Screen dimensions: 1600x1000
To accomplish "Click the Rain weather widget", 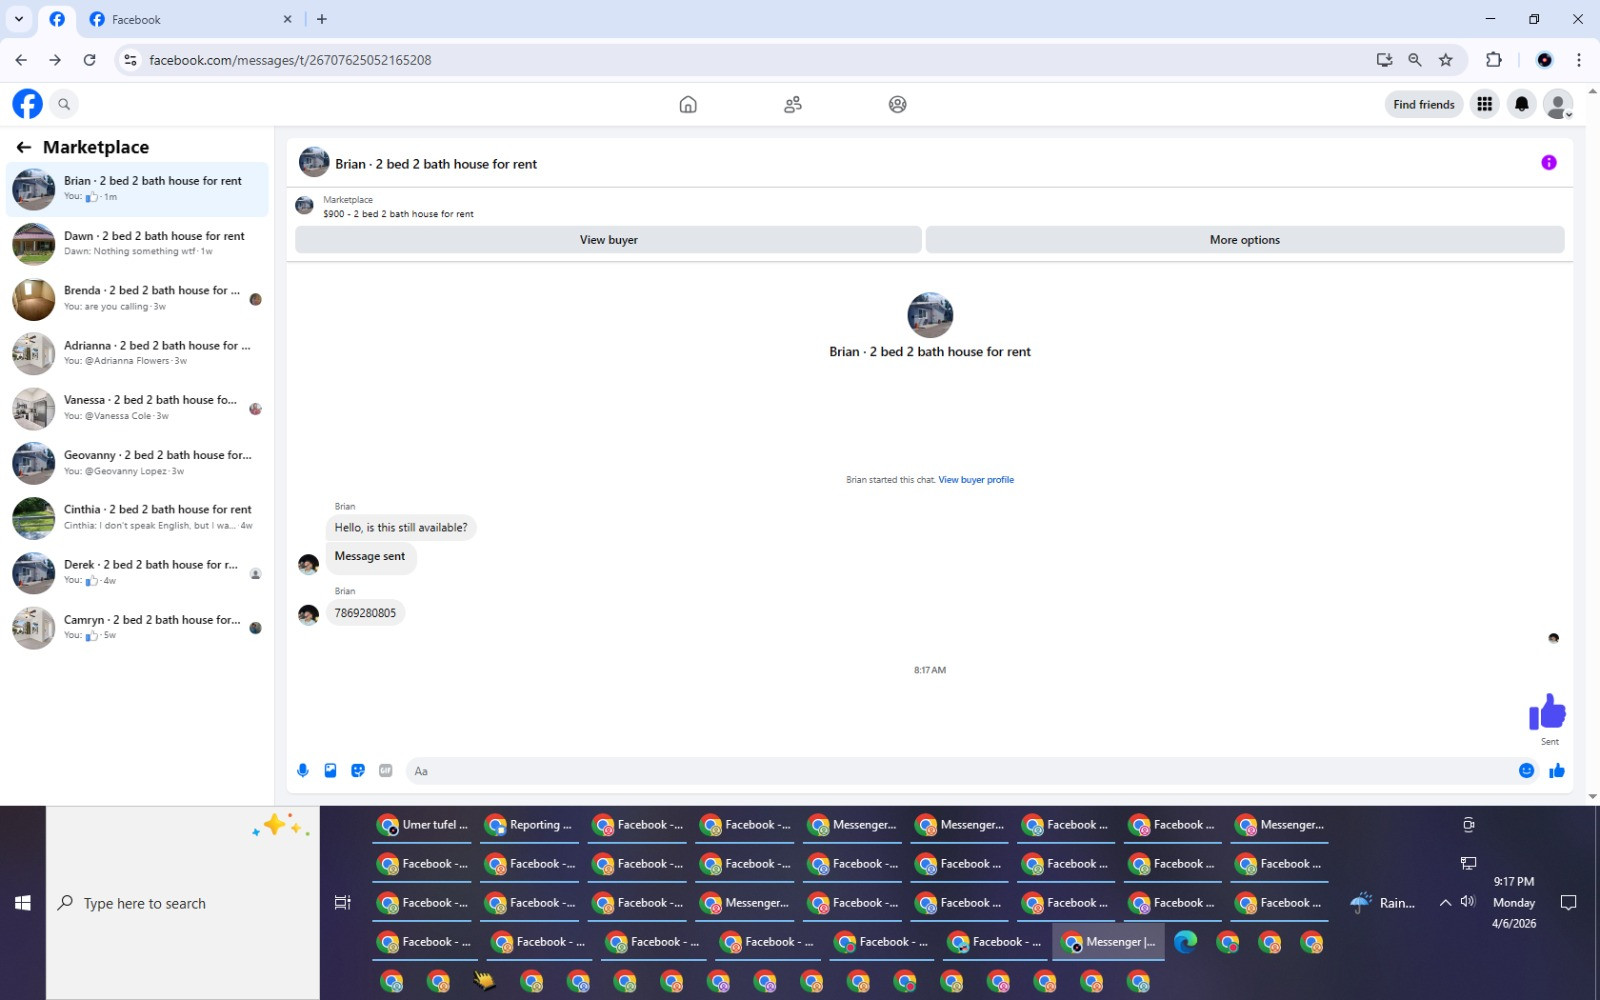I will (x=1382, y=903).
